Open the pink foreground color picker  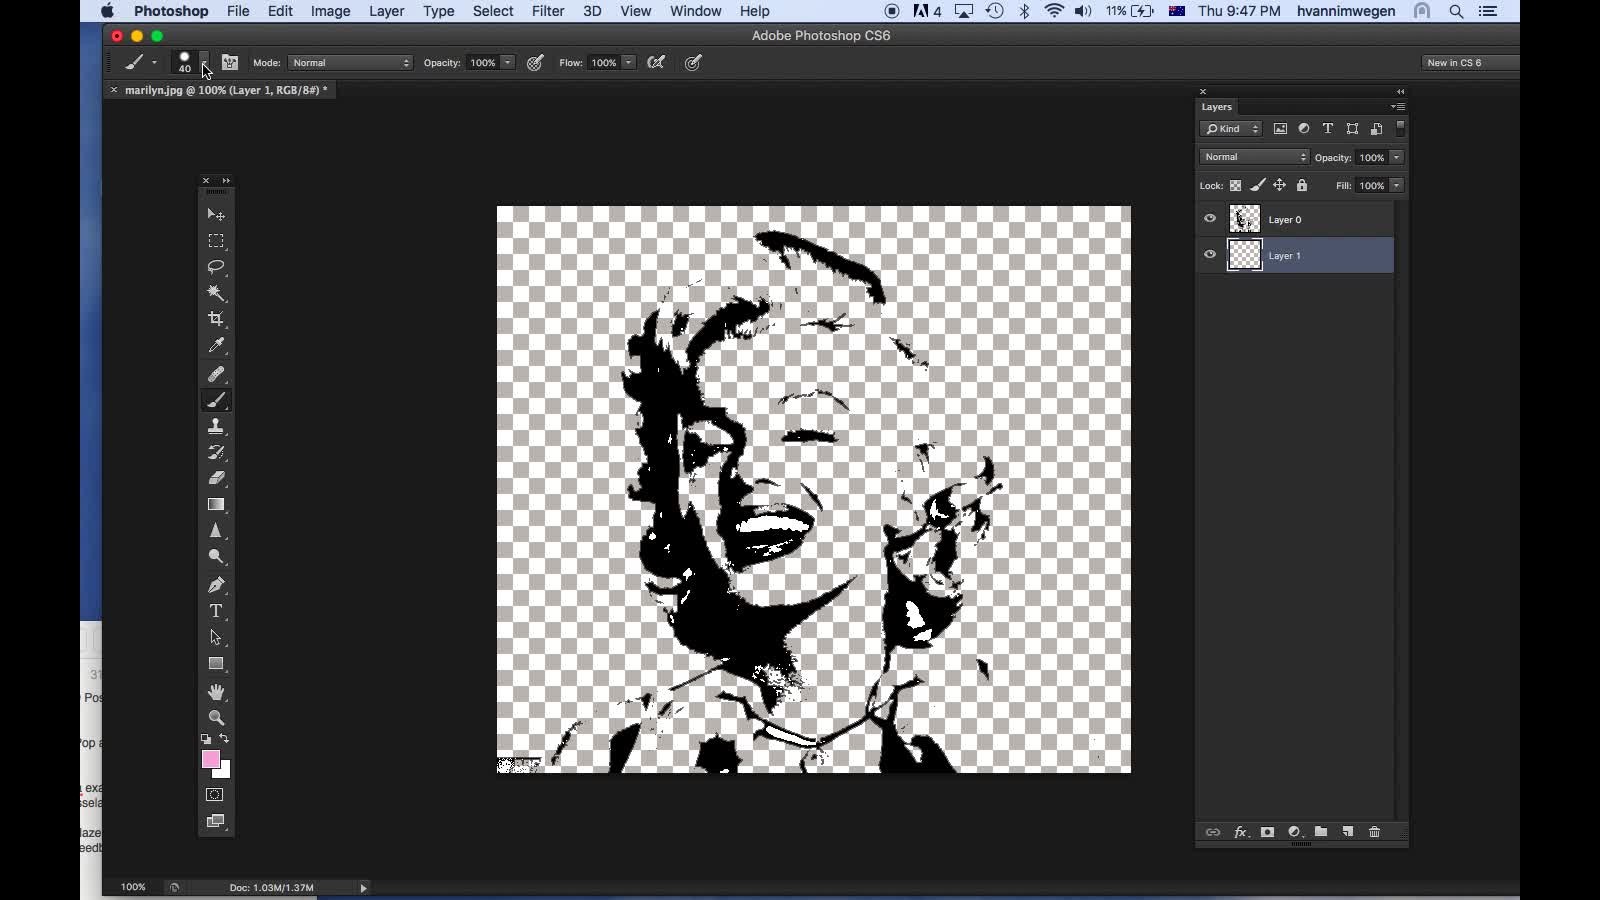[210, 760]
